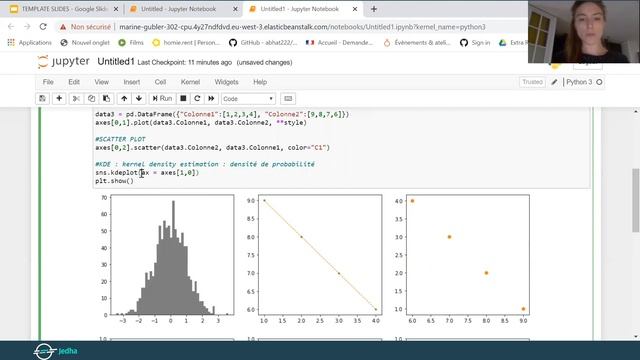Switch to TEMPLATE SLIDES Google Slides tab

click(x=64, y=9)
